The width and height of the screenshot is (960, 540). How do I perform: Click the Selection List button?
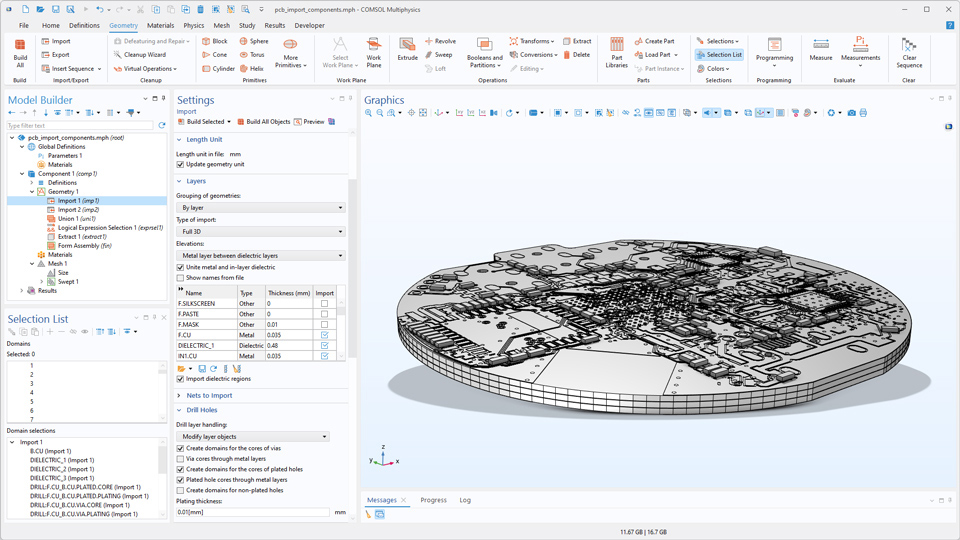coord(719,55)
